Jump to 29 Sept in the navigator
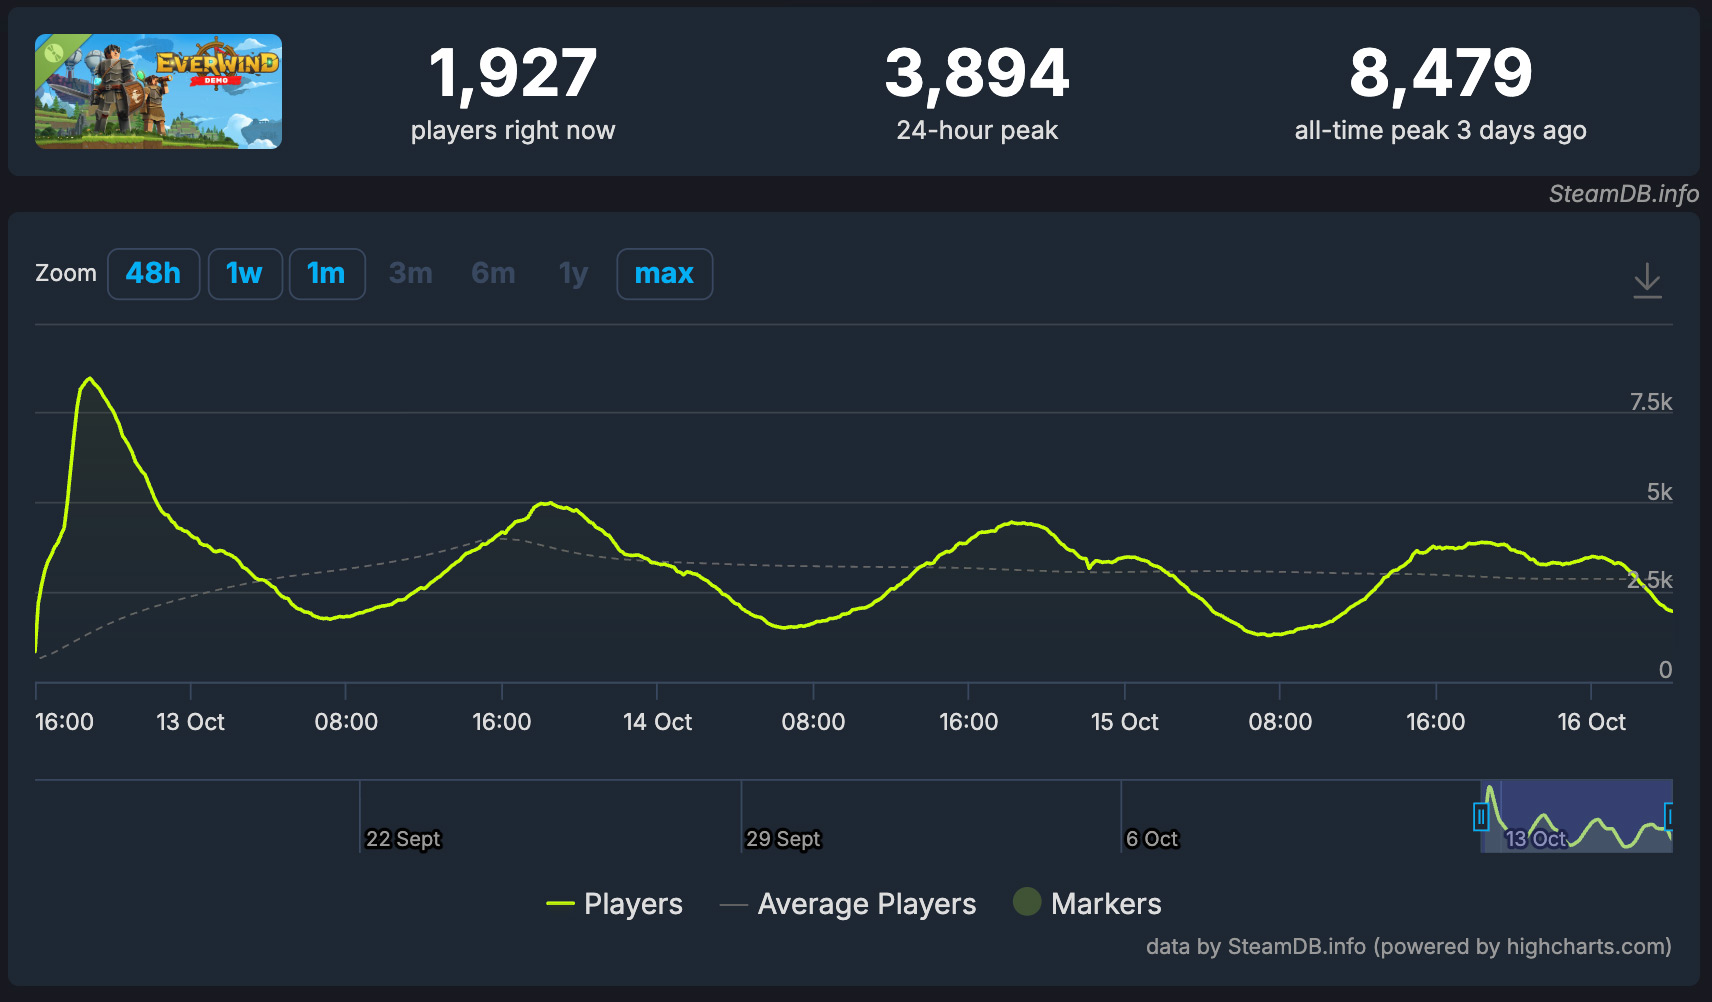Image resolution: width=1712 pixels, height=1002 pixels. pyautogui.click(x=783, y=839)
